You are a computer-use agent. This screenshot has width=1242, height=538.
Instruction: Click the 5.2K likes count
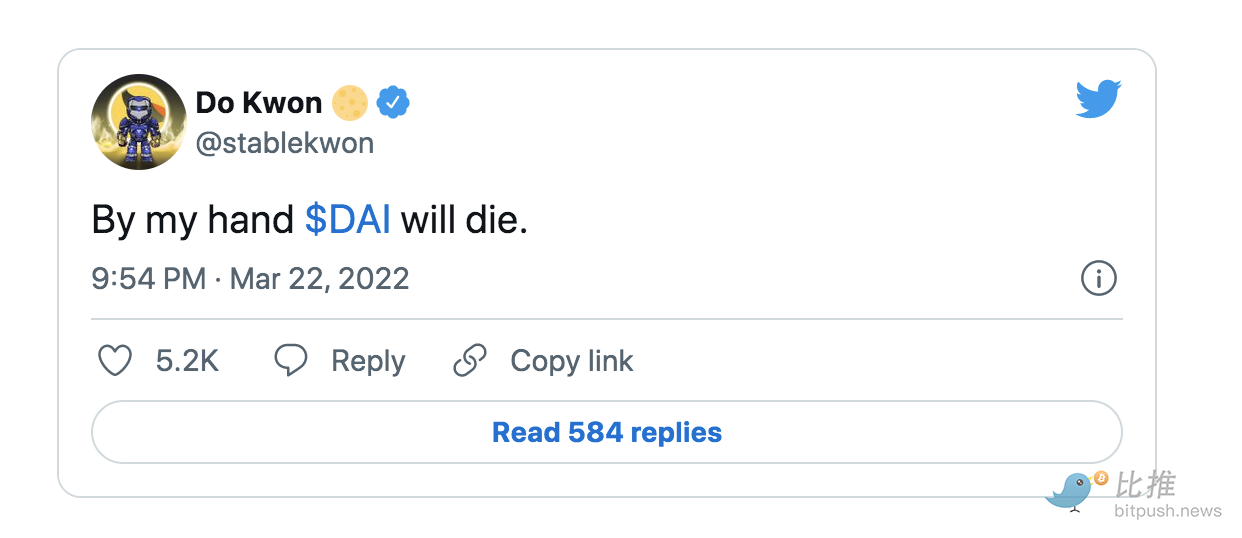pos(188,361)
